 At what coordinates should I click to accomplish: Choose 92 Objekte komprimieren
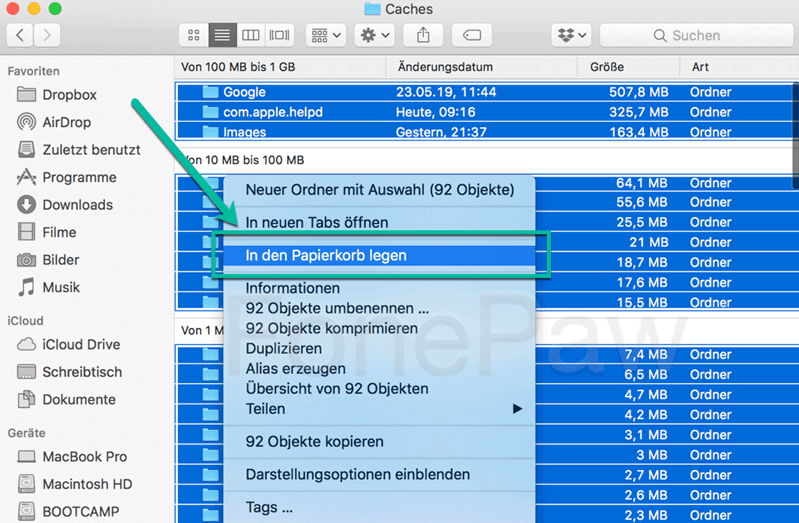click(x=380, y=328)
